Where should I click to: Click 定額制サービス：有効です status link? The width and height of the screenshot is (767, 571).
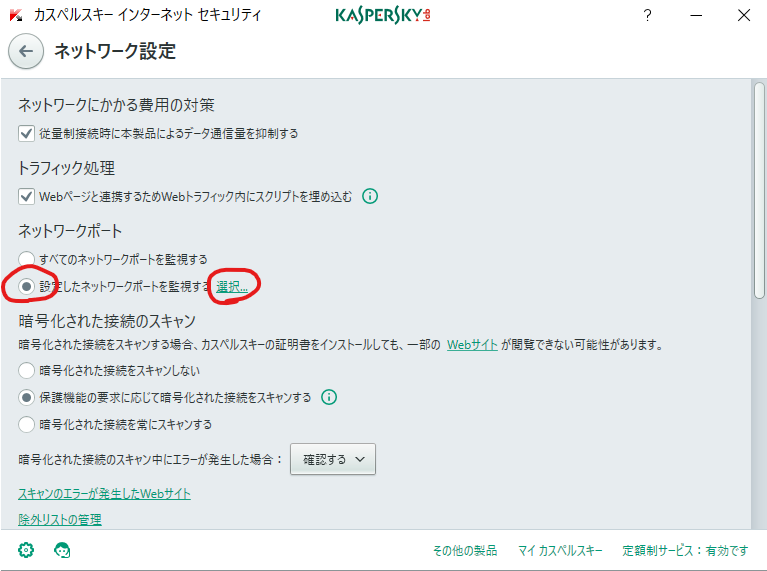[x=685, y=550]
